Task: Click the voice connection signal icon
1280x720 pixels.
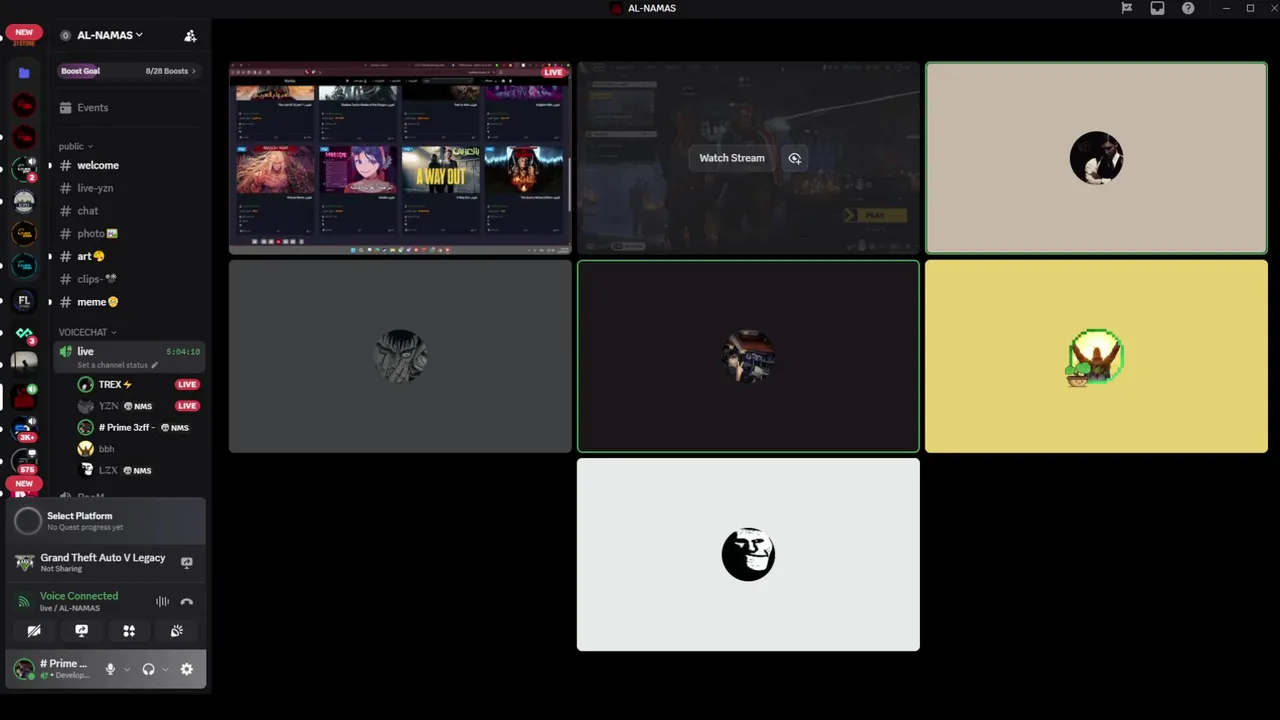Action: 24,601
